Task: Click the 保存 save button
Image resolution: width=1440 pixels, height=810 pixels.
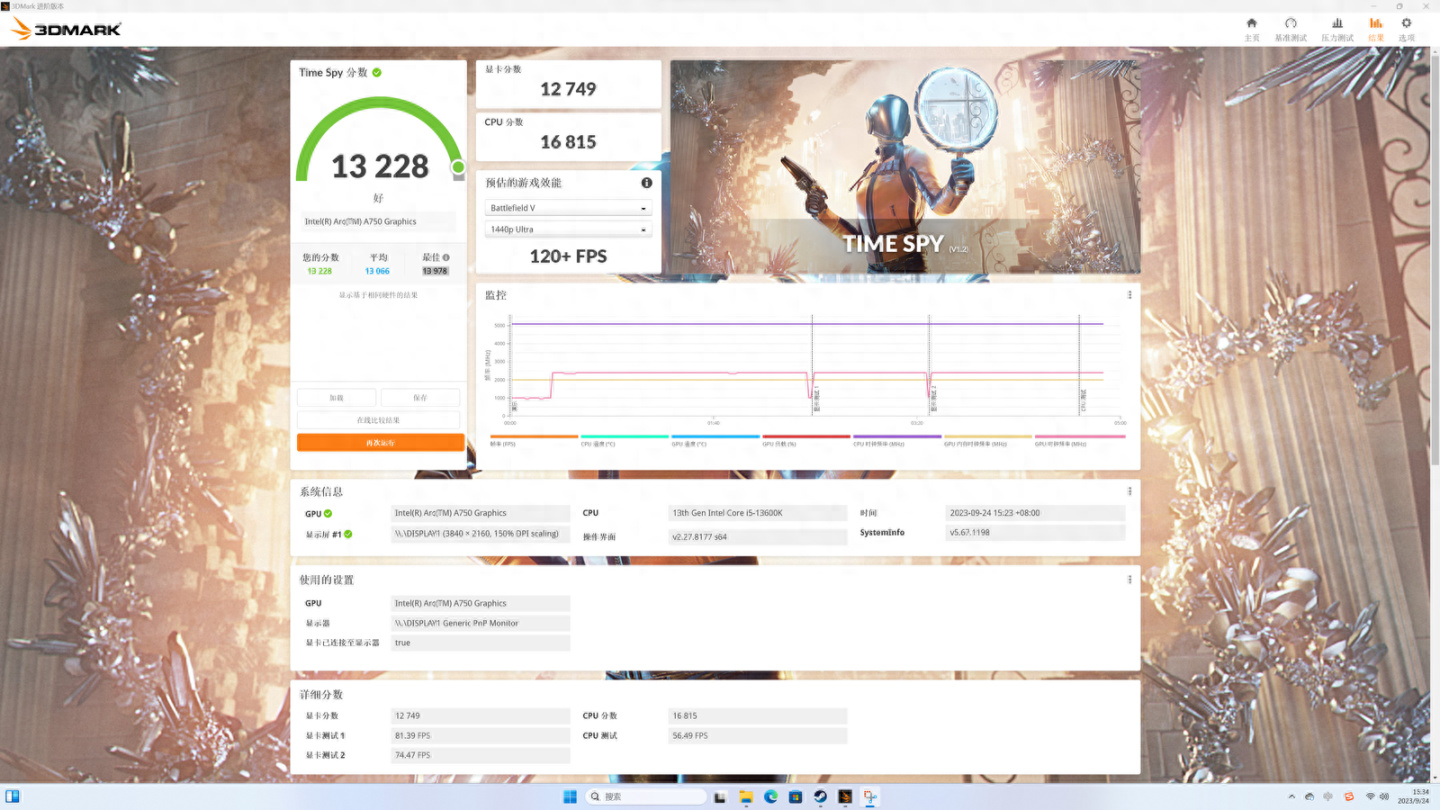Action: click(420, 398)
